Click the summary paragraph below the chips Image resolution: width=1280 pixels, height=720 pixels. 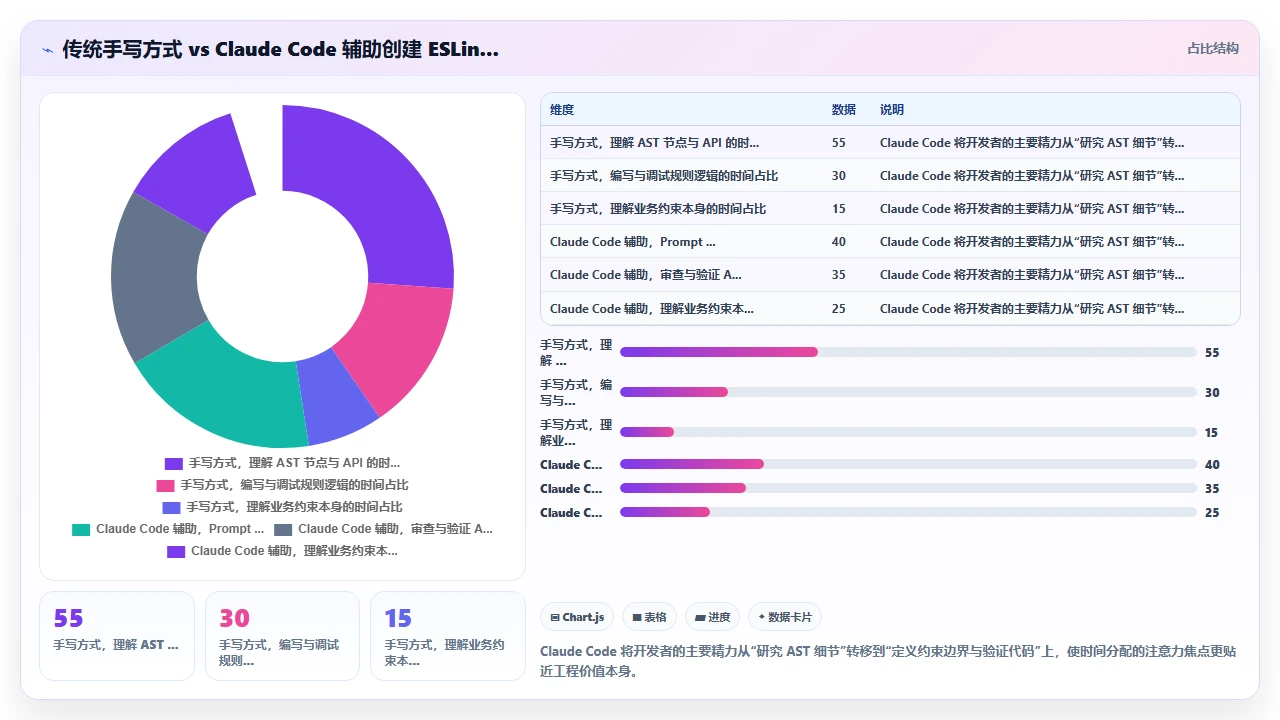pos(888,661)
